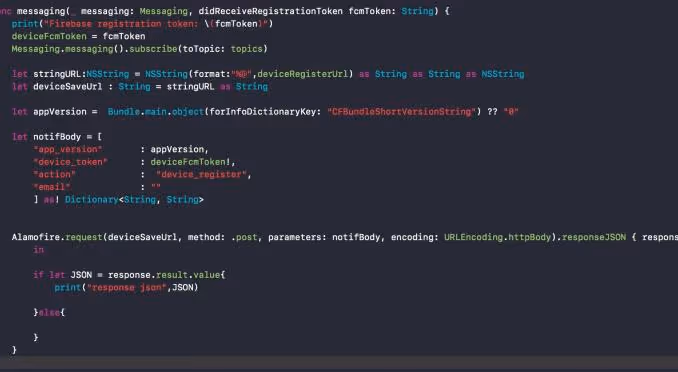Click the format: label in NSString initializer
678x372 pixels.
(x=212, y=74)
